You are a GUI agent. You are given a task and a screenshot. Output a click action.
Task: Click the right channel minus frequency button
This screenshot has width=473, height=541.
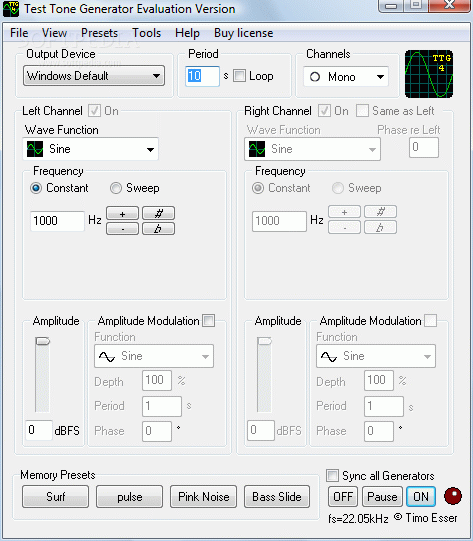(344, 227)
